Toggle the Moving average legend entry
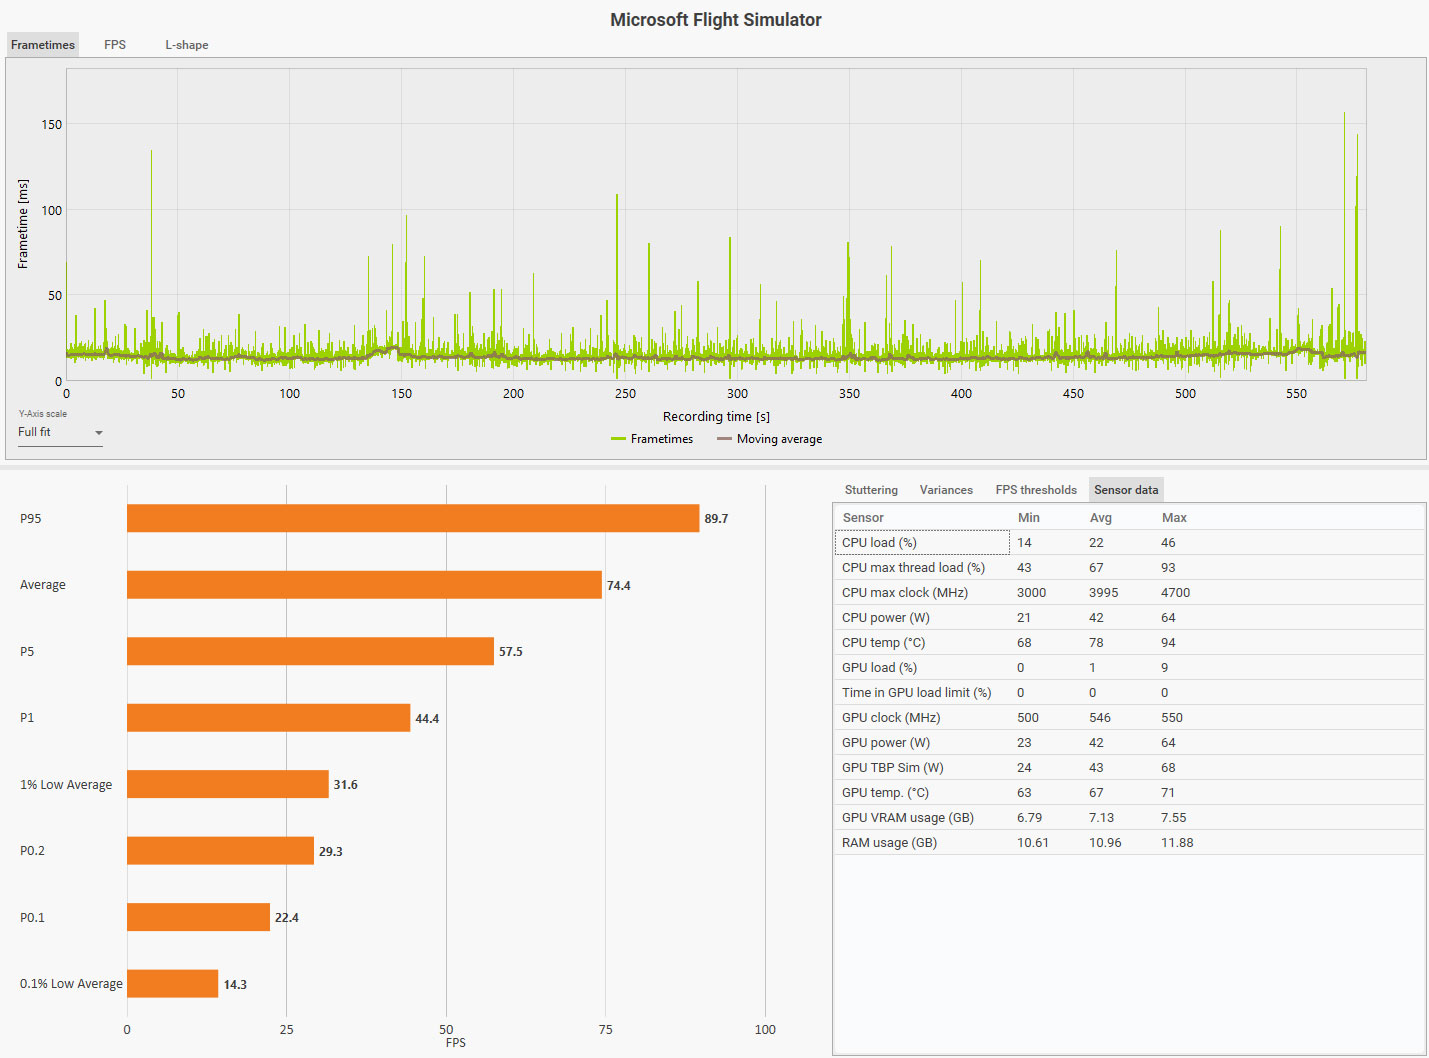 coord(769,439)
